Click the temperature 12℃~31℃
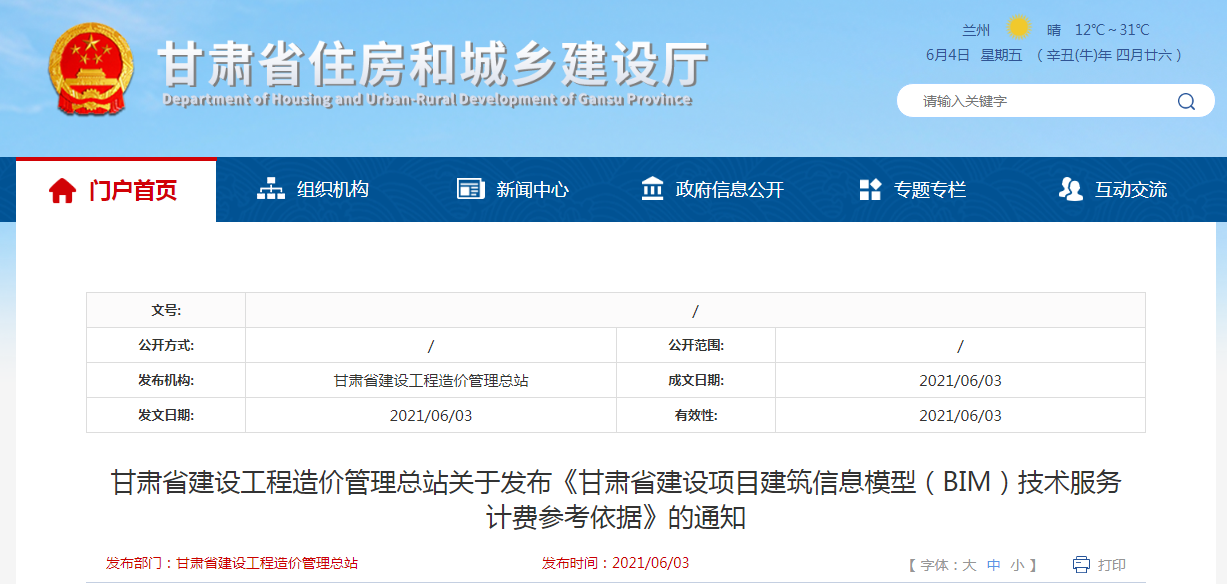1227x584 pixels. [x=1112, y=30]
